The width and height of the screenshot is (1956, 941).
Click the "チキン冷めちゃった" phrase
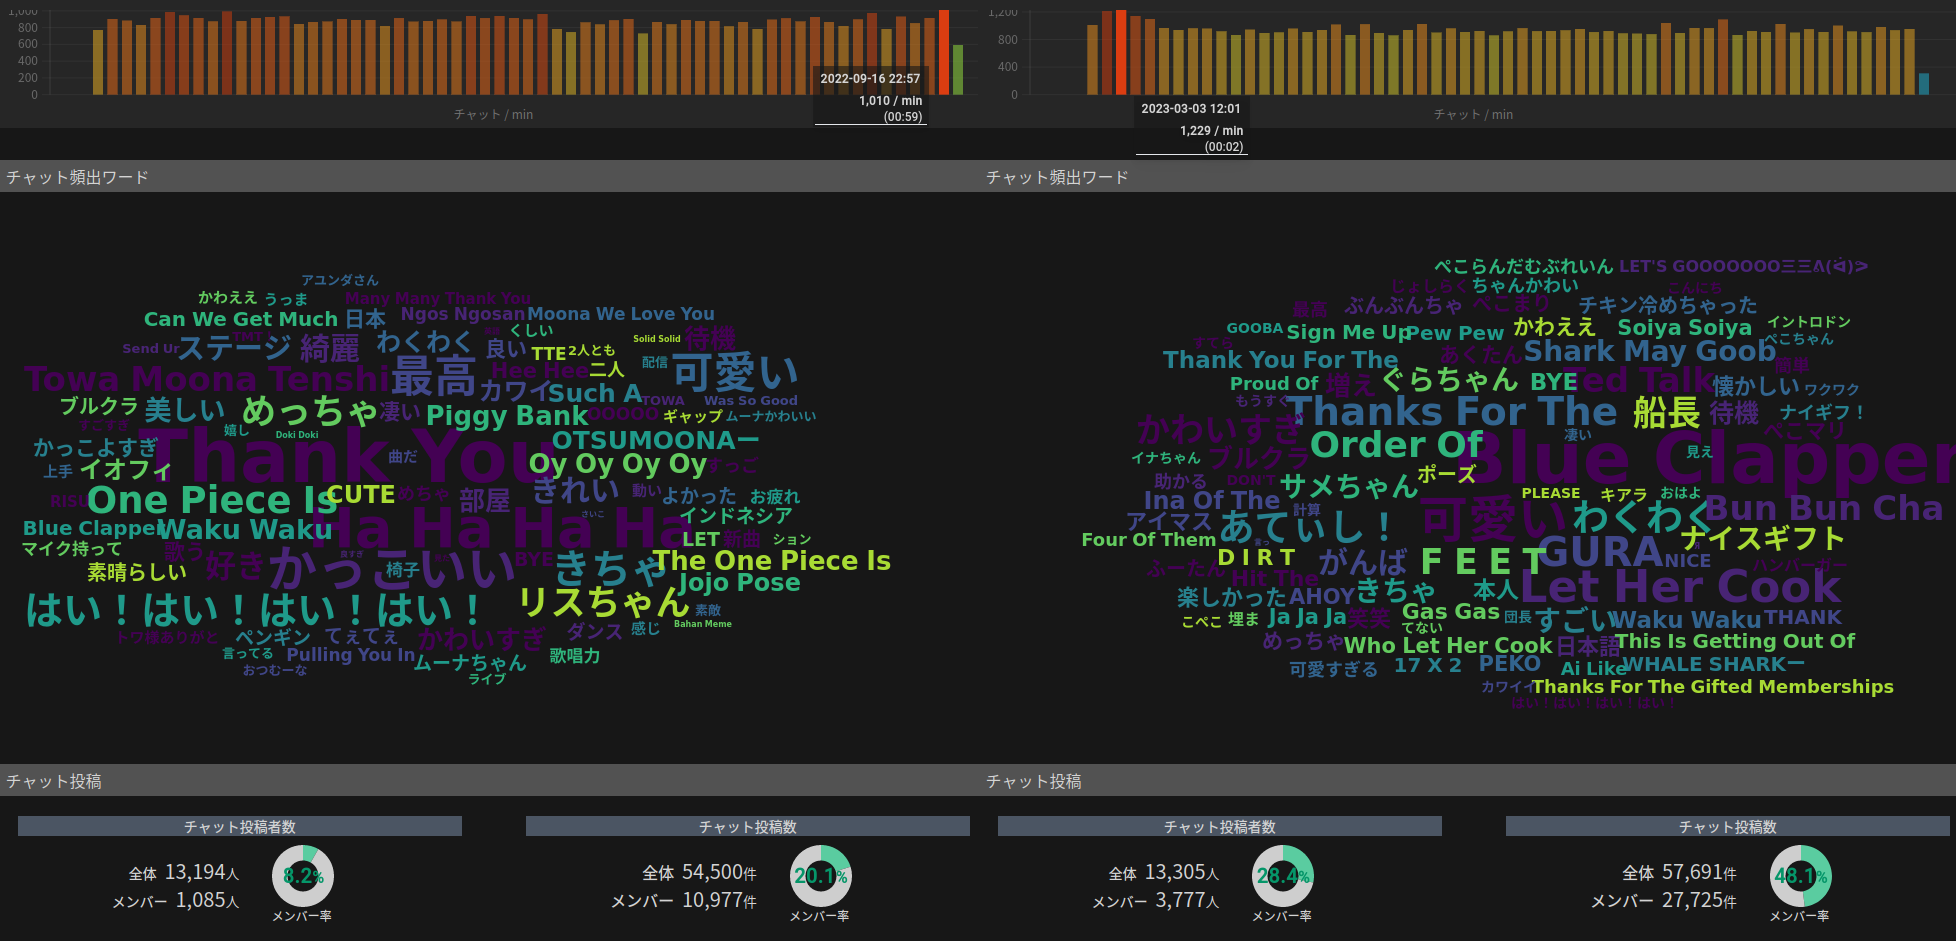pyautogui.click(x=1668, y=305)
